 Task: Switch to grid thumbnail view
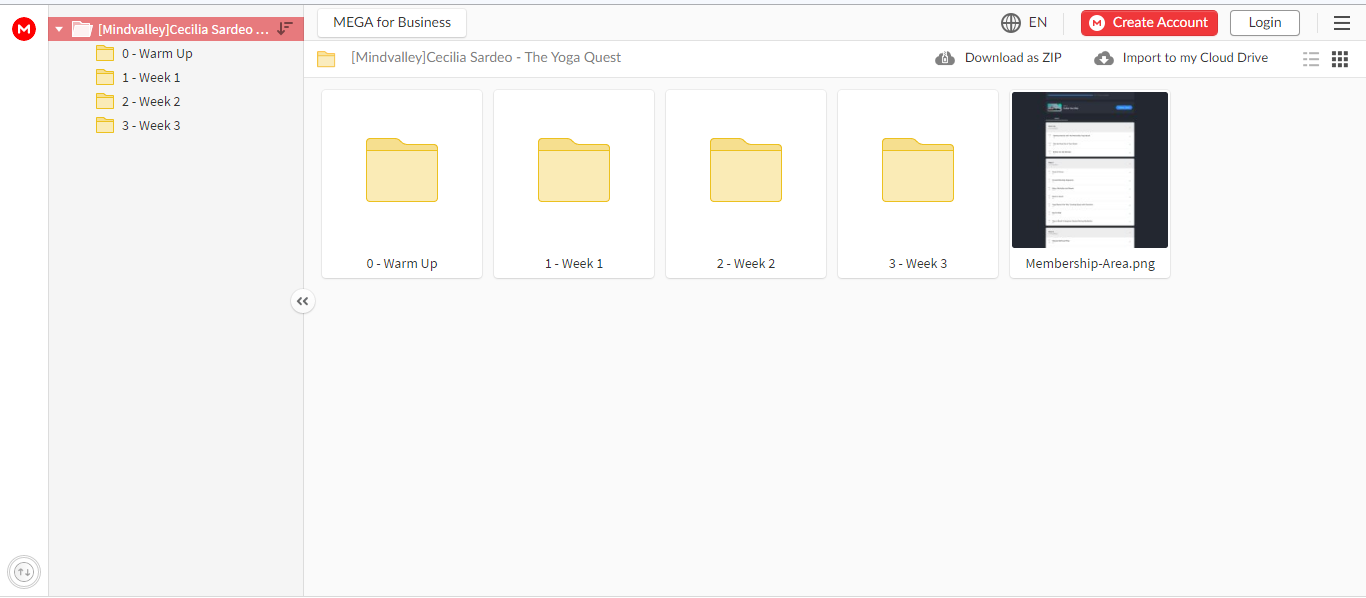point(1340,59)
